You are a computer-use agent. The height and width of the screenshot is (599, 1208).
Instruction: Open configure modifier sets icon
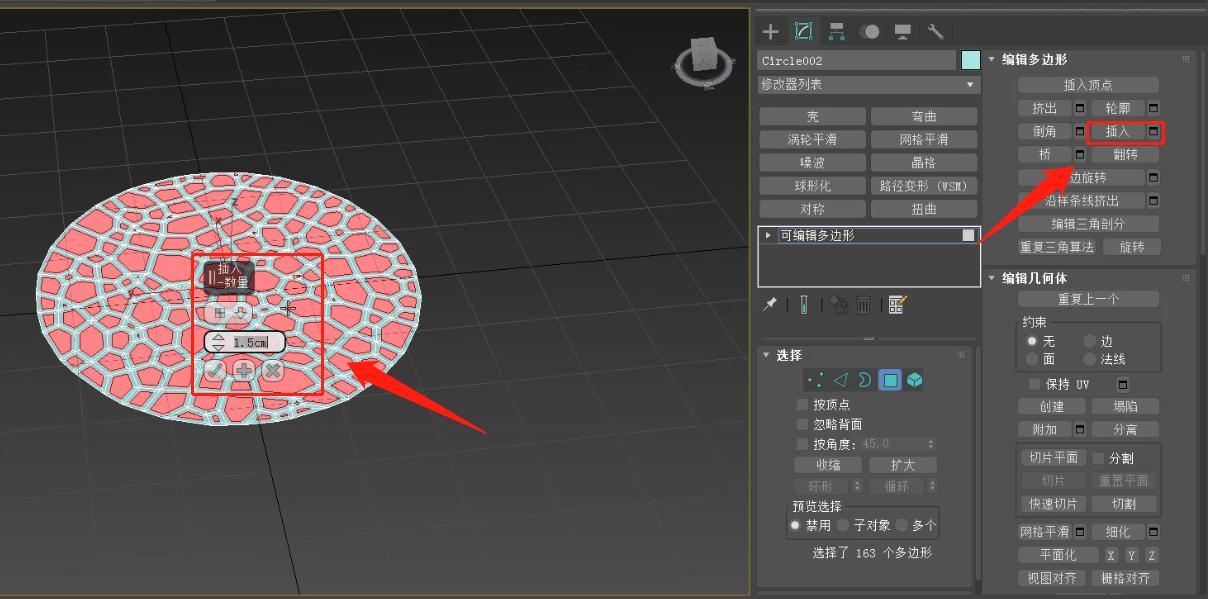(896, 305)
